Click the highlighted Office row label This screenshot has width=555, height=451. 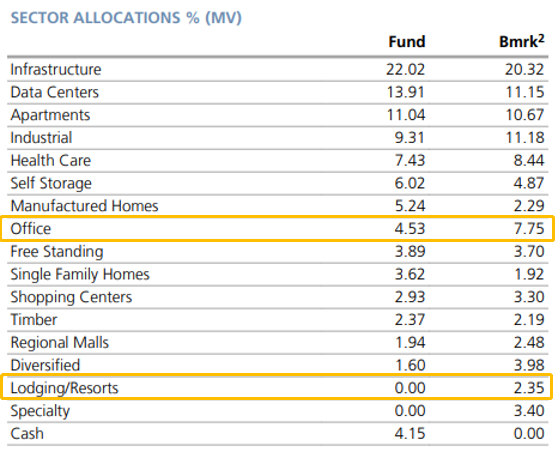[31, 229]
